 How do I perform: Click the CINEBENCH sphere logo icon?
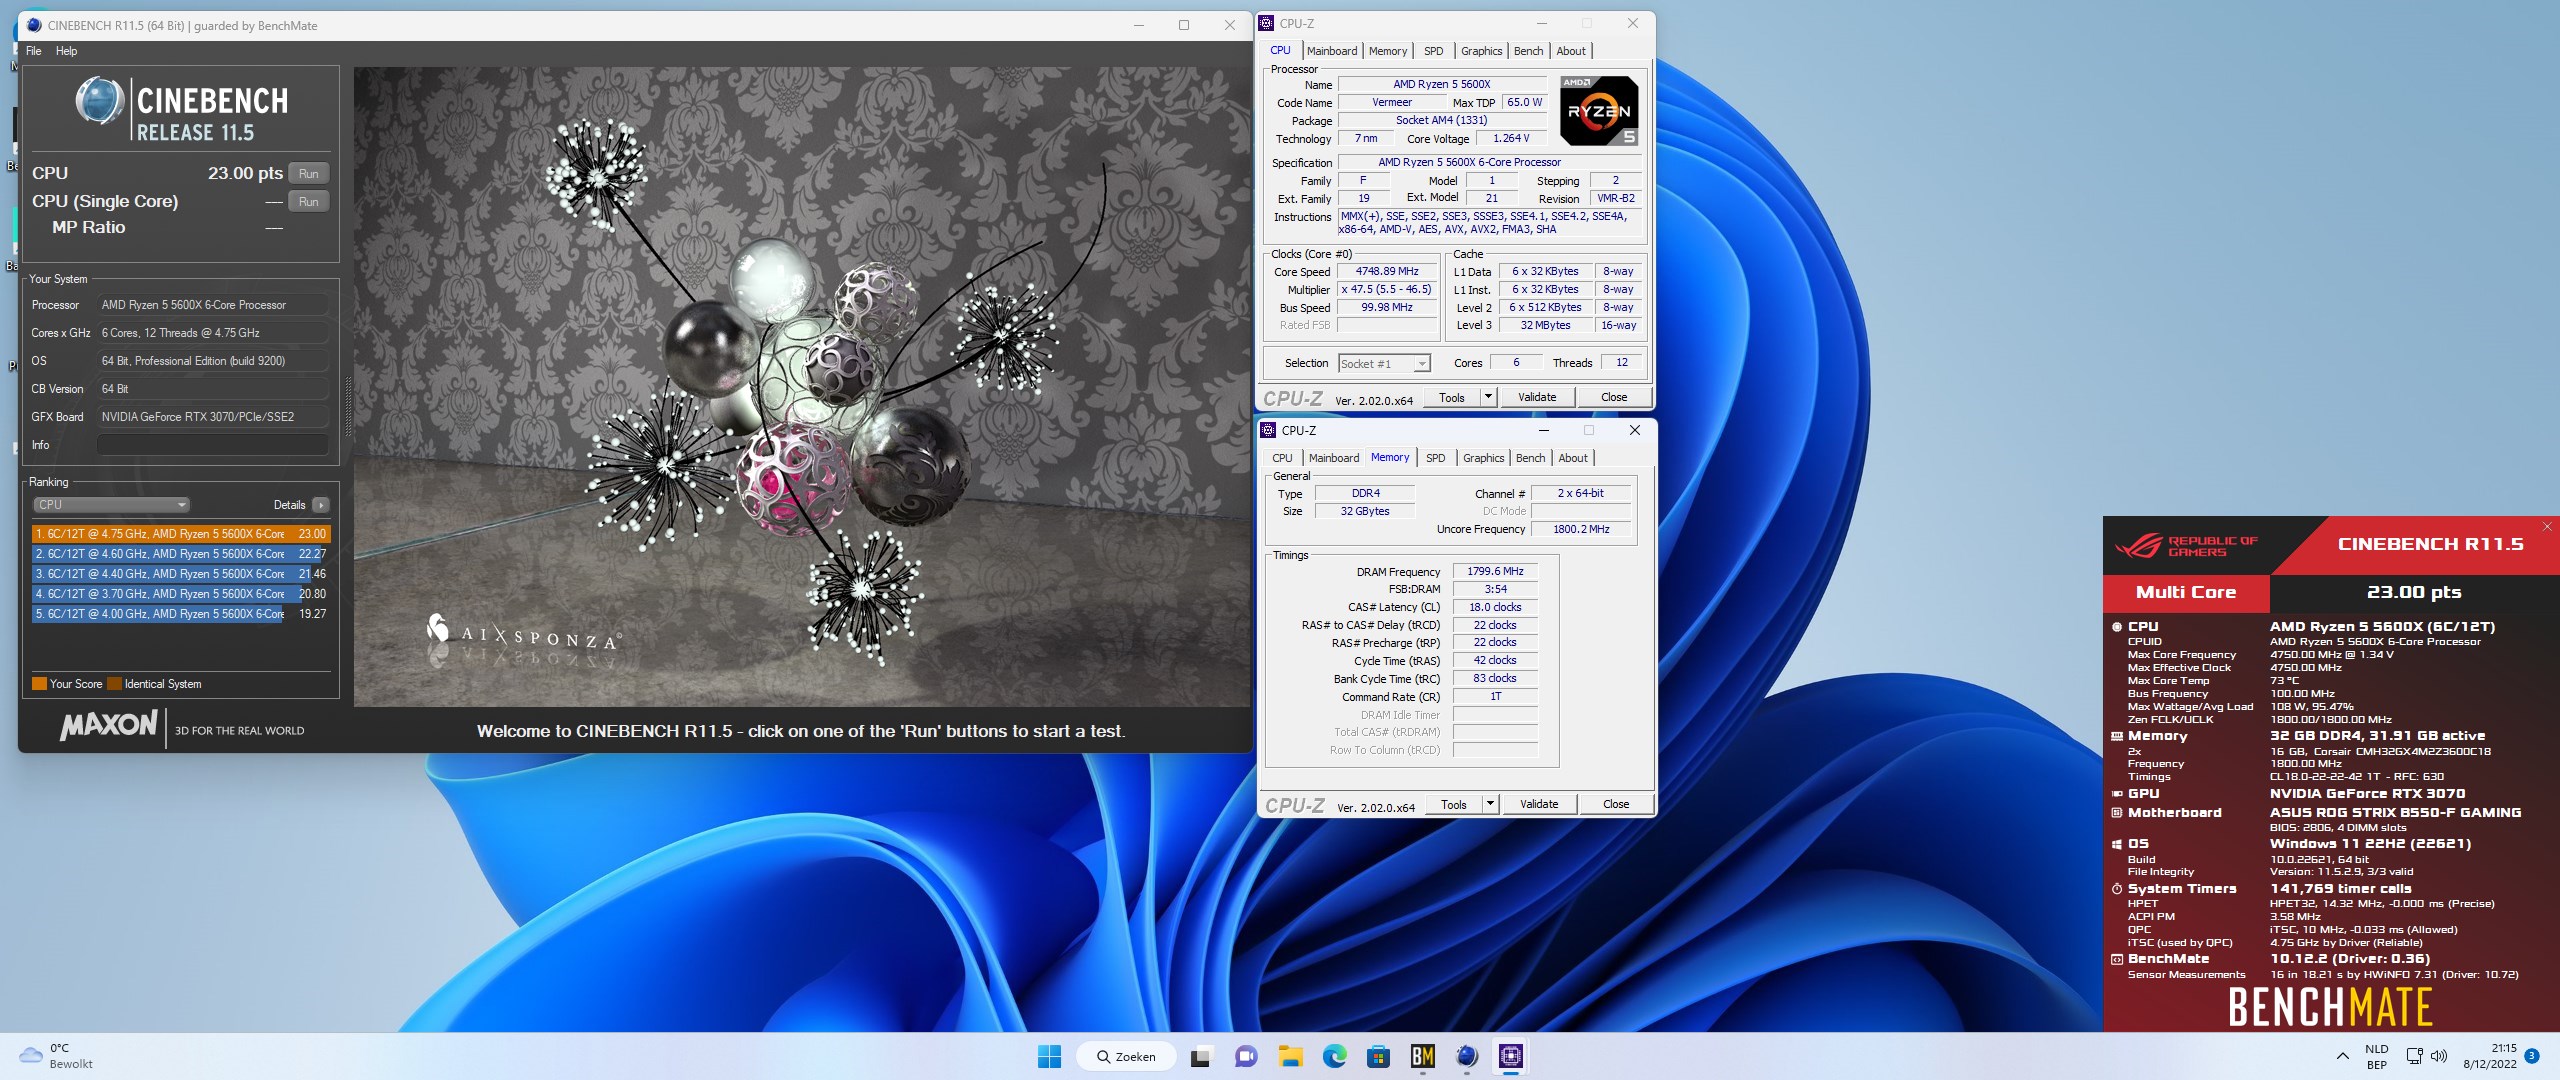[100, 102]
